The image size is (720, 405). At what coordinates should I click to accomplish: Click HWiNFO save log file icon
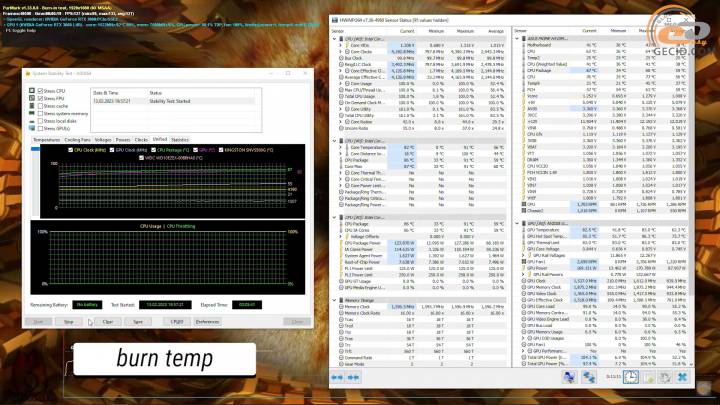(x=649, y=377)
